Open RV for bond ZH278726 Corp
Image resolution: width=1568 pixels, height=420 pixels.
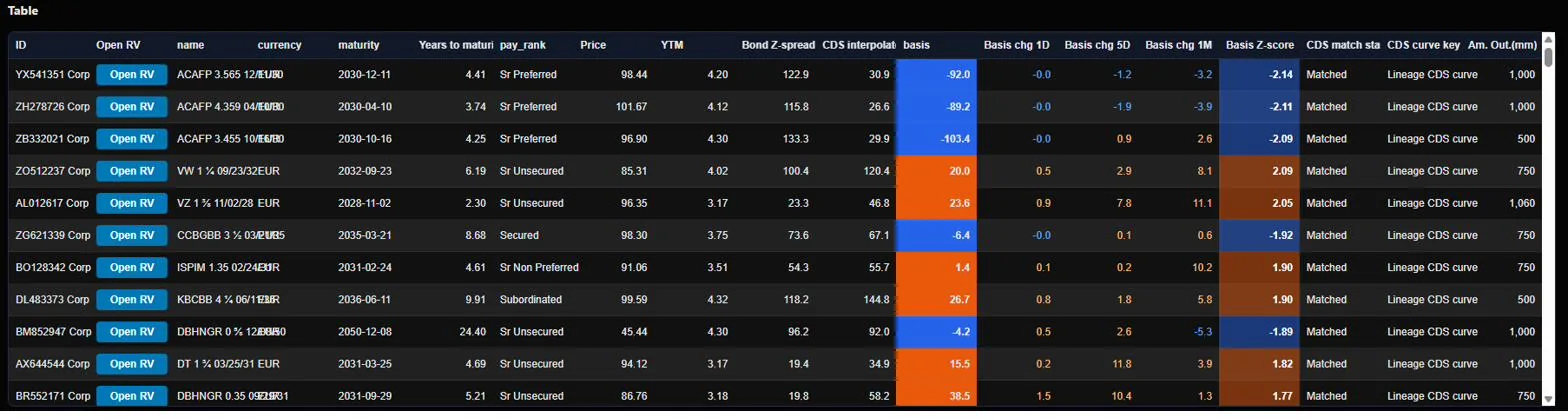coord(131,106)
